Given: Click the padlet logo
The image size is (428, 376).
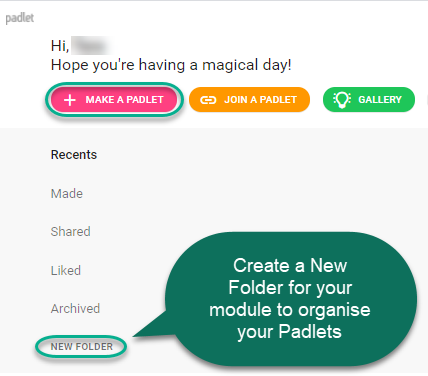Looking at the screenshot, I should pos(20,18).
